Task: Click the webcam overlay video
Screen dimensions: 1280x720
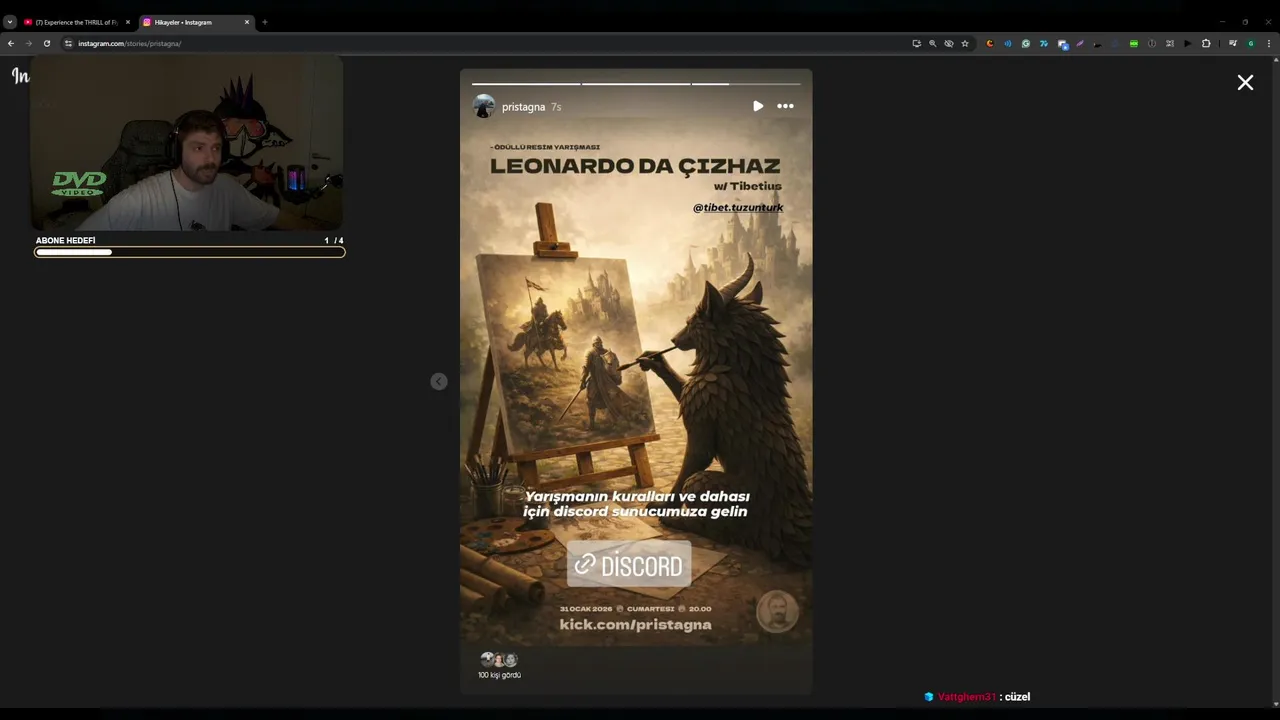Action: (x=187, y=143)
